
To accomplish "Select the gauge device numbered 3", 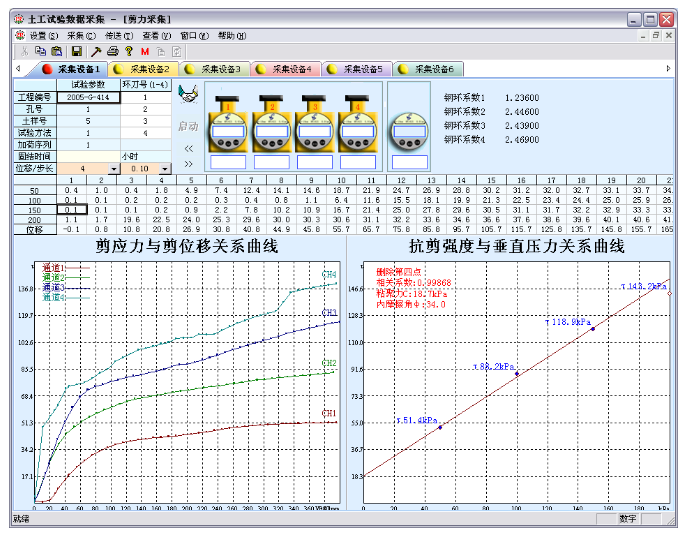I will (314, 125).
